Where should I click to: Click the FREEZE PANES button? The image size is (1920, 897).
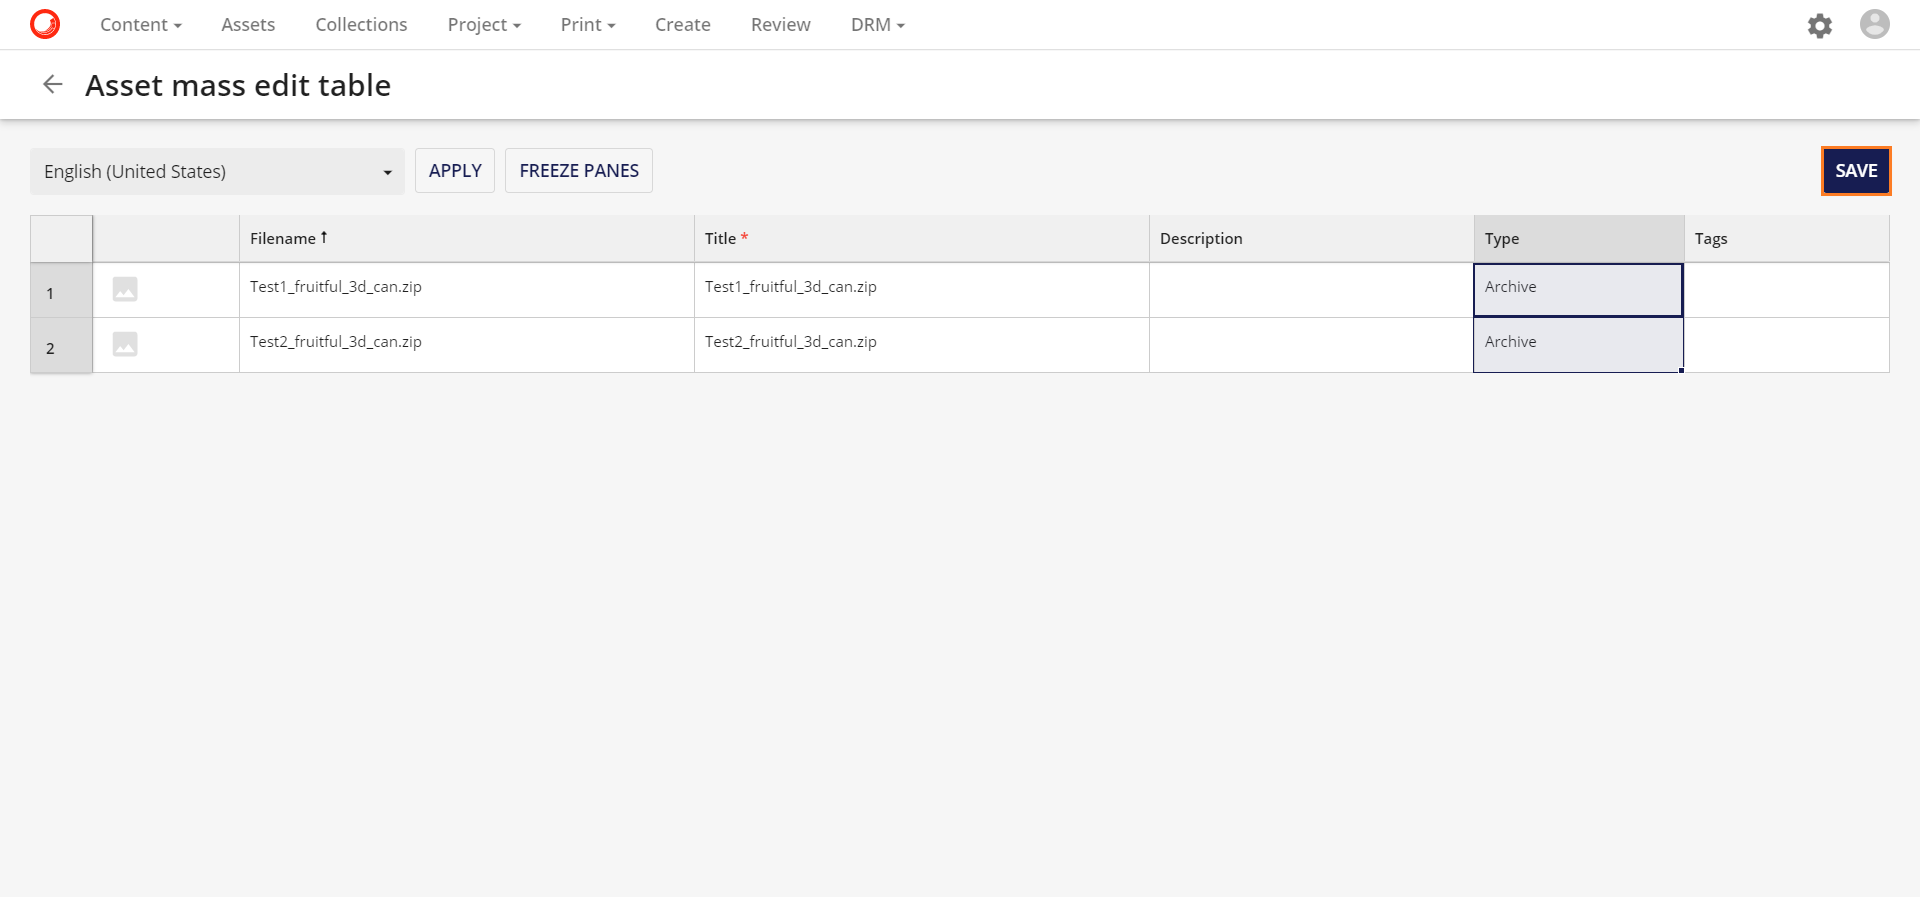tap(579, 171)
